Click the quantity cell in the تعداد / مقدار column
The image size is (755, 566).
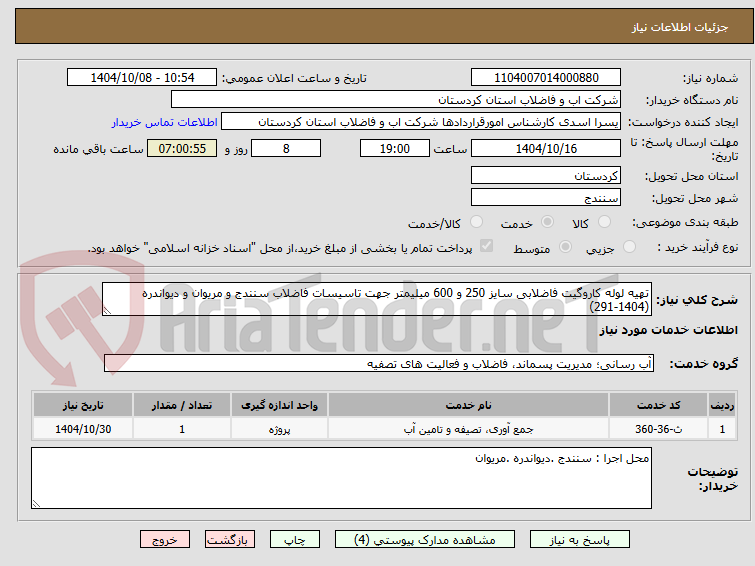182,429
